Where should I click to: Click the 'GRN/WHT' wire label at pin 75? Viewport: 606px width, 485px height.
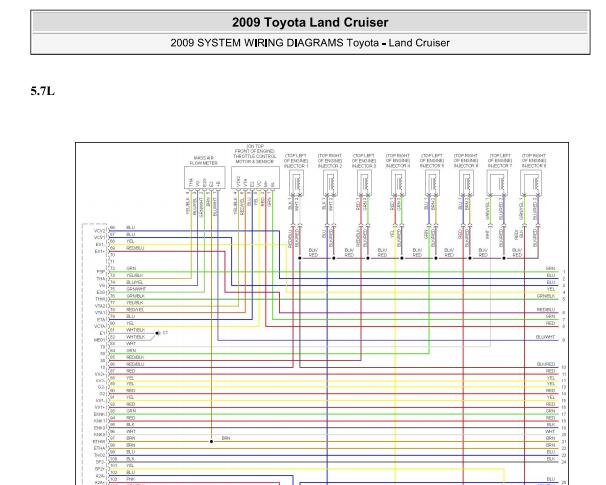tap(136, 289)
